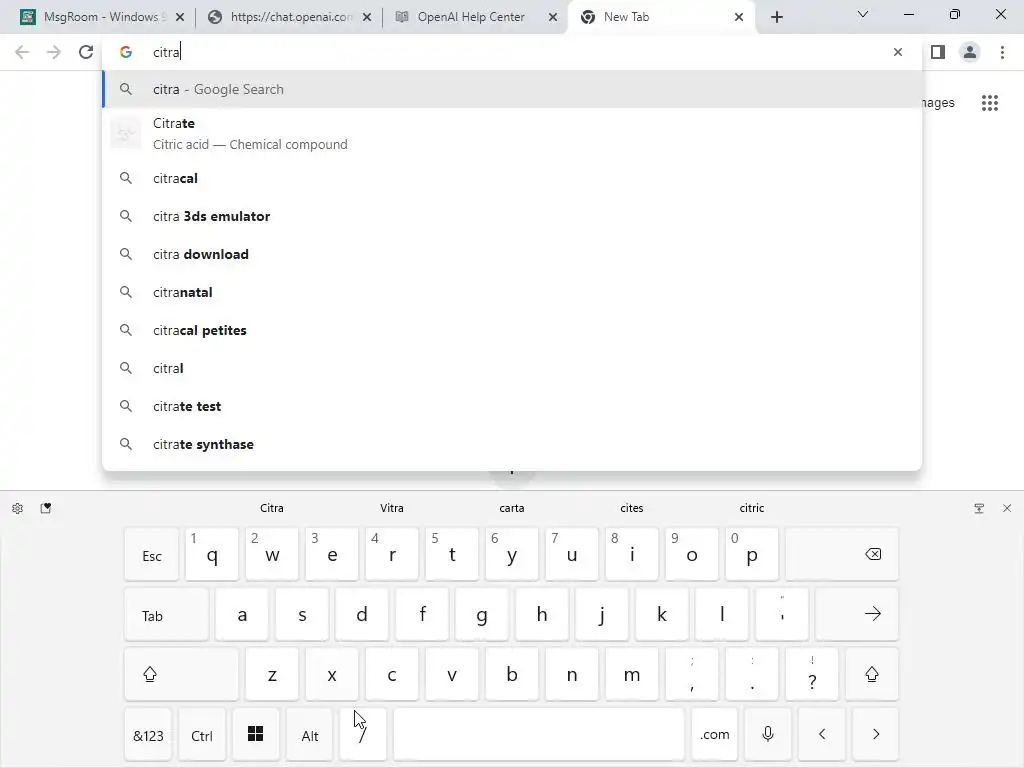Close the touch keyboard
This screenshot has width=1024, height=768.
(1007, 508)
